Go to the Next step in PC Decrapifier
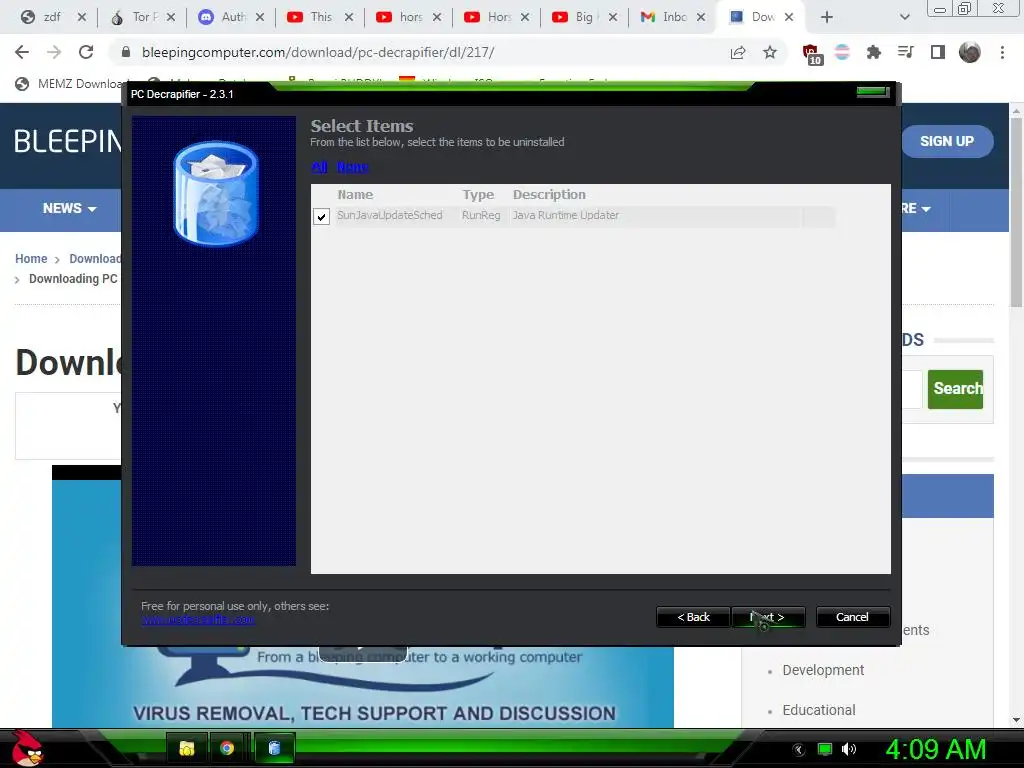Viewport: 1024px width, 768px height. (768, 617)
